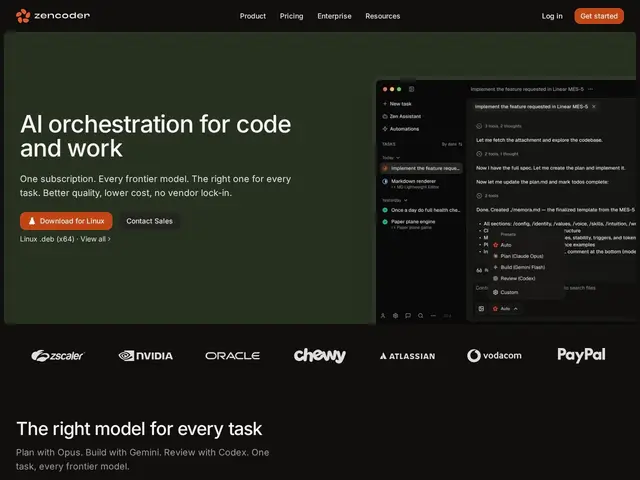Click the PayPal logo
The height and width of the screenshot is (480, 640).
[581, 355]
